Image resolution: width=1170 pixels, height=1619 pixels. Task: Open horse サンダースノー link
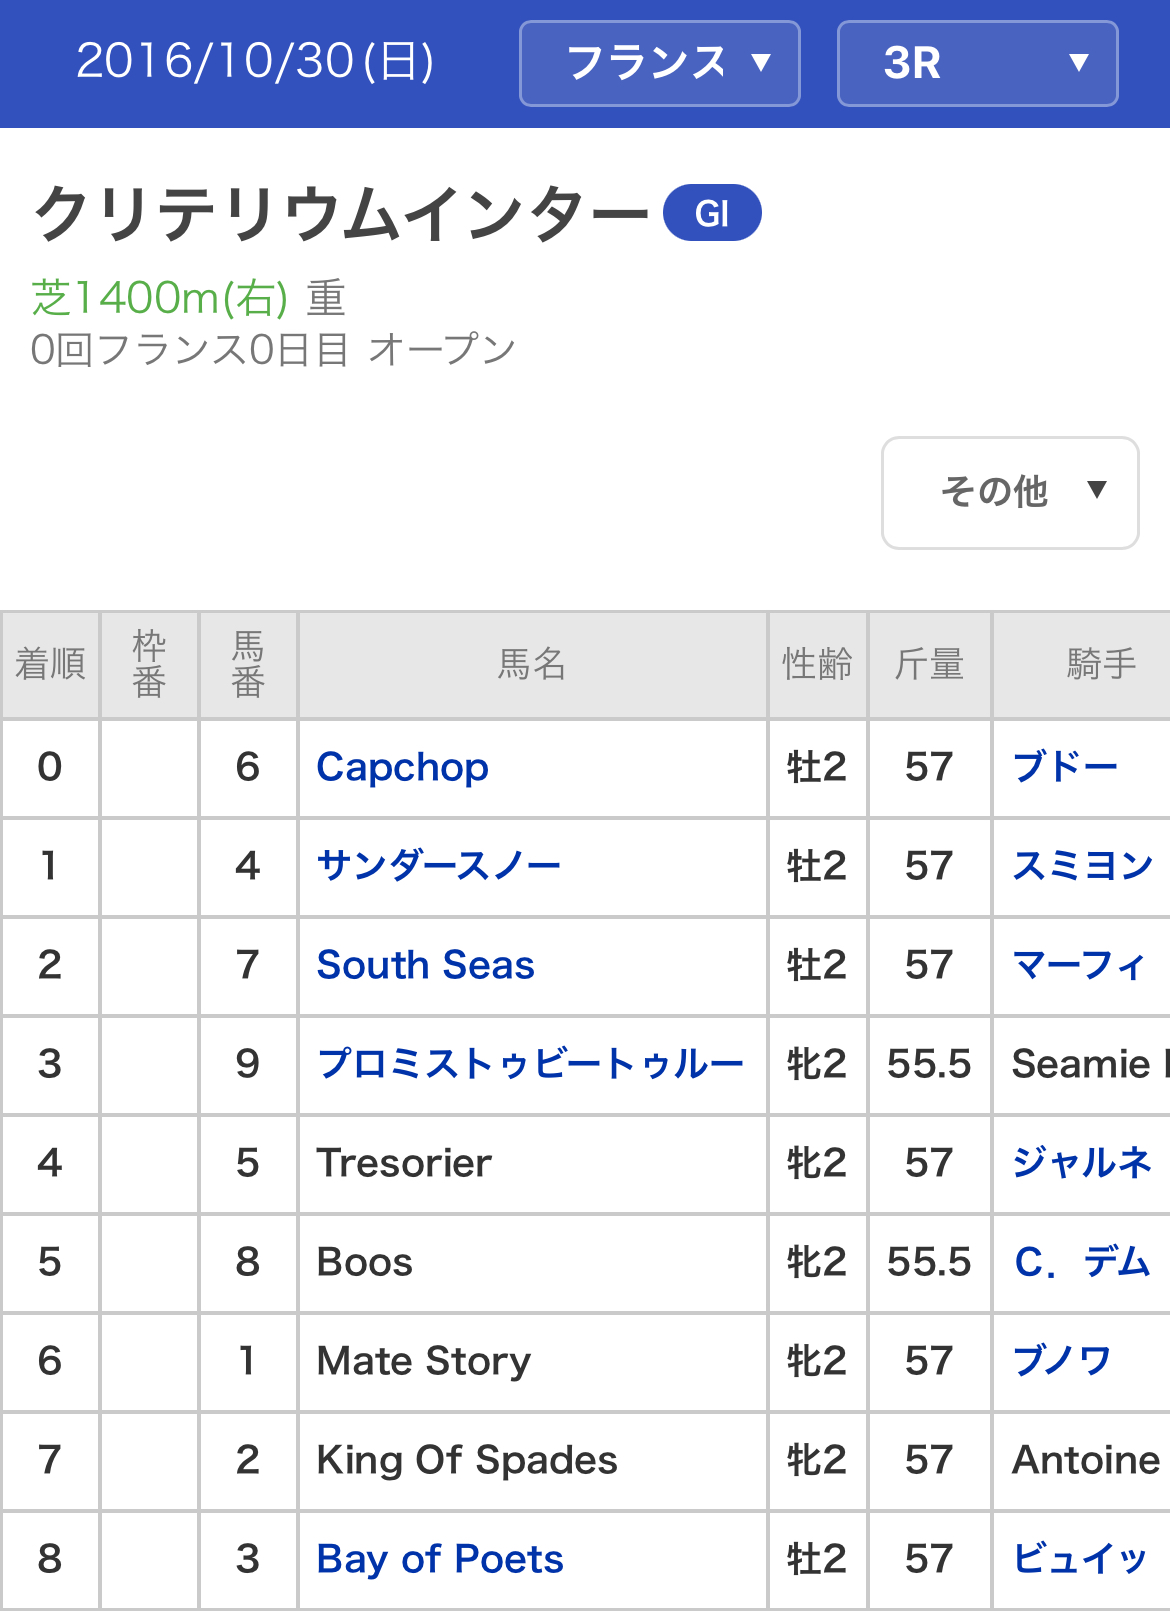(438, 866)
